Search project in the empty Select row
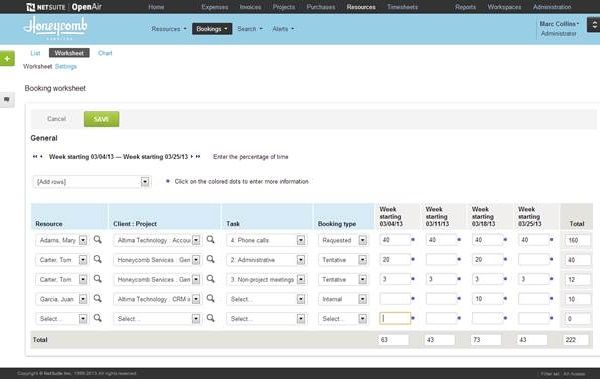 coord(210,318)
